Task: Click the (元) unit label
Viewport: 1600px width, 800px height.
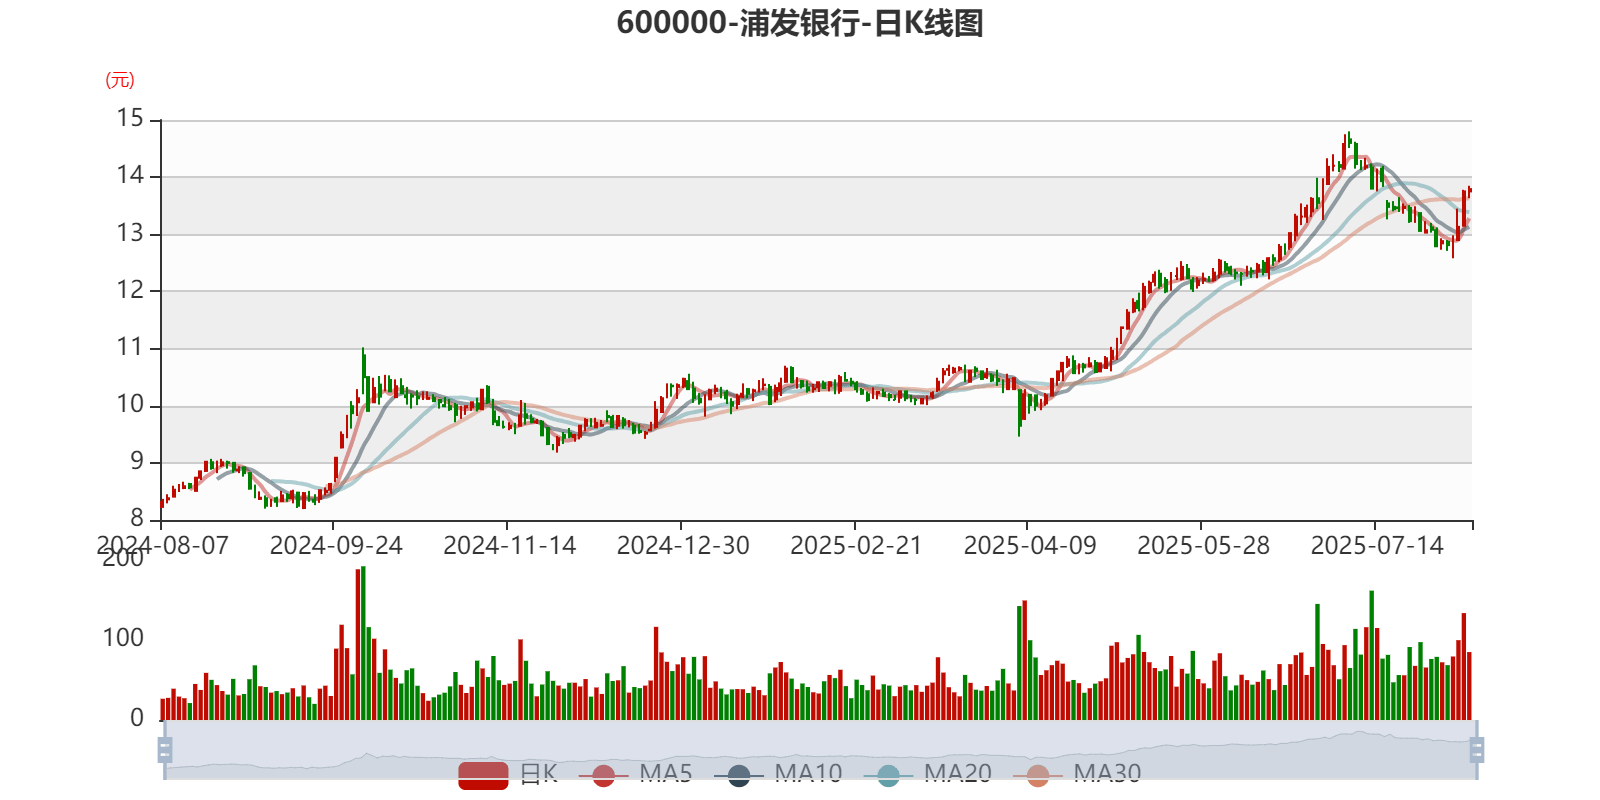Action: click(120, 80)
